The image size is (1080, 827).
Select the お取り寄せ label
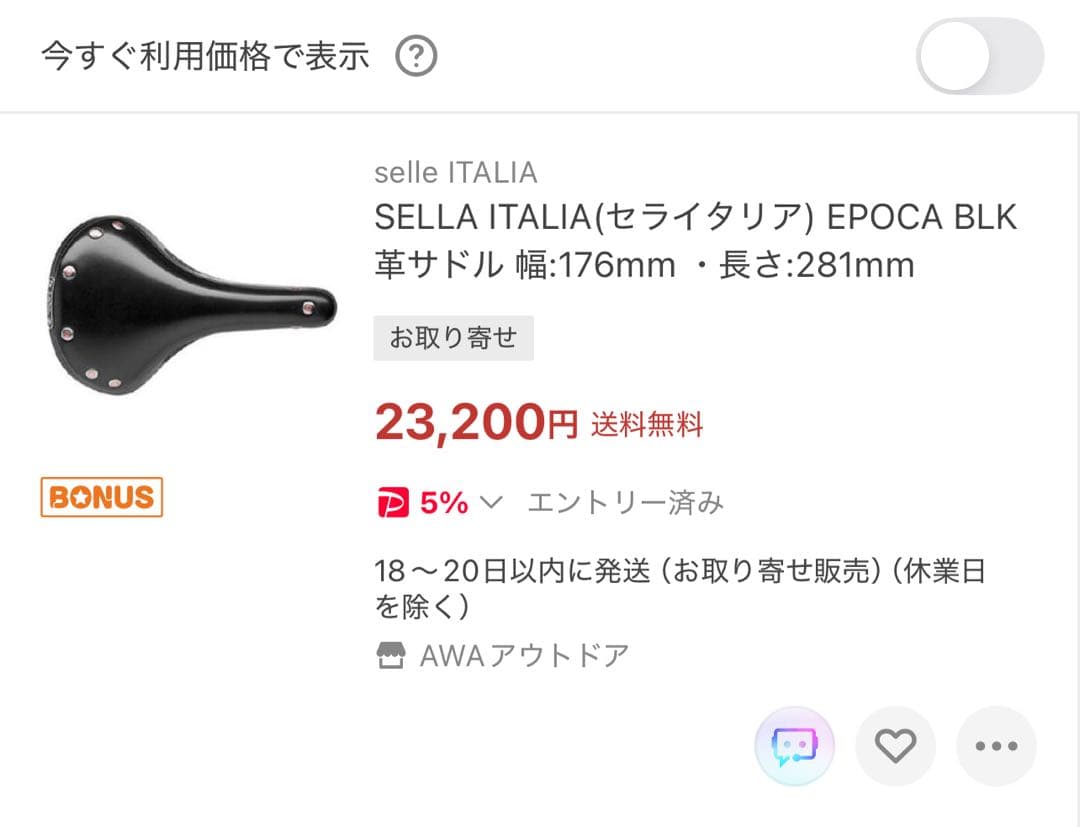(x=454, y=338)
